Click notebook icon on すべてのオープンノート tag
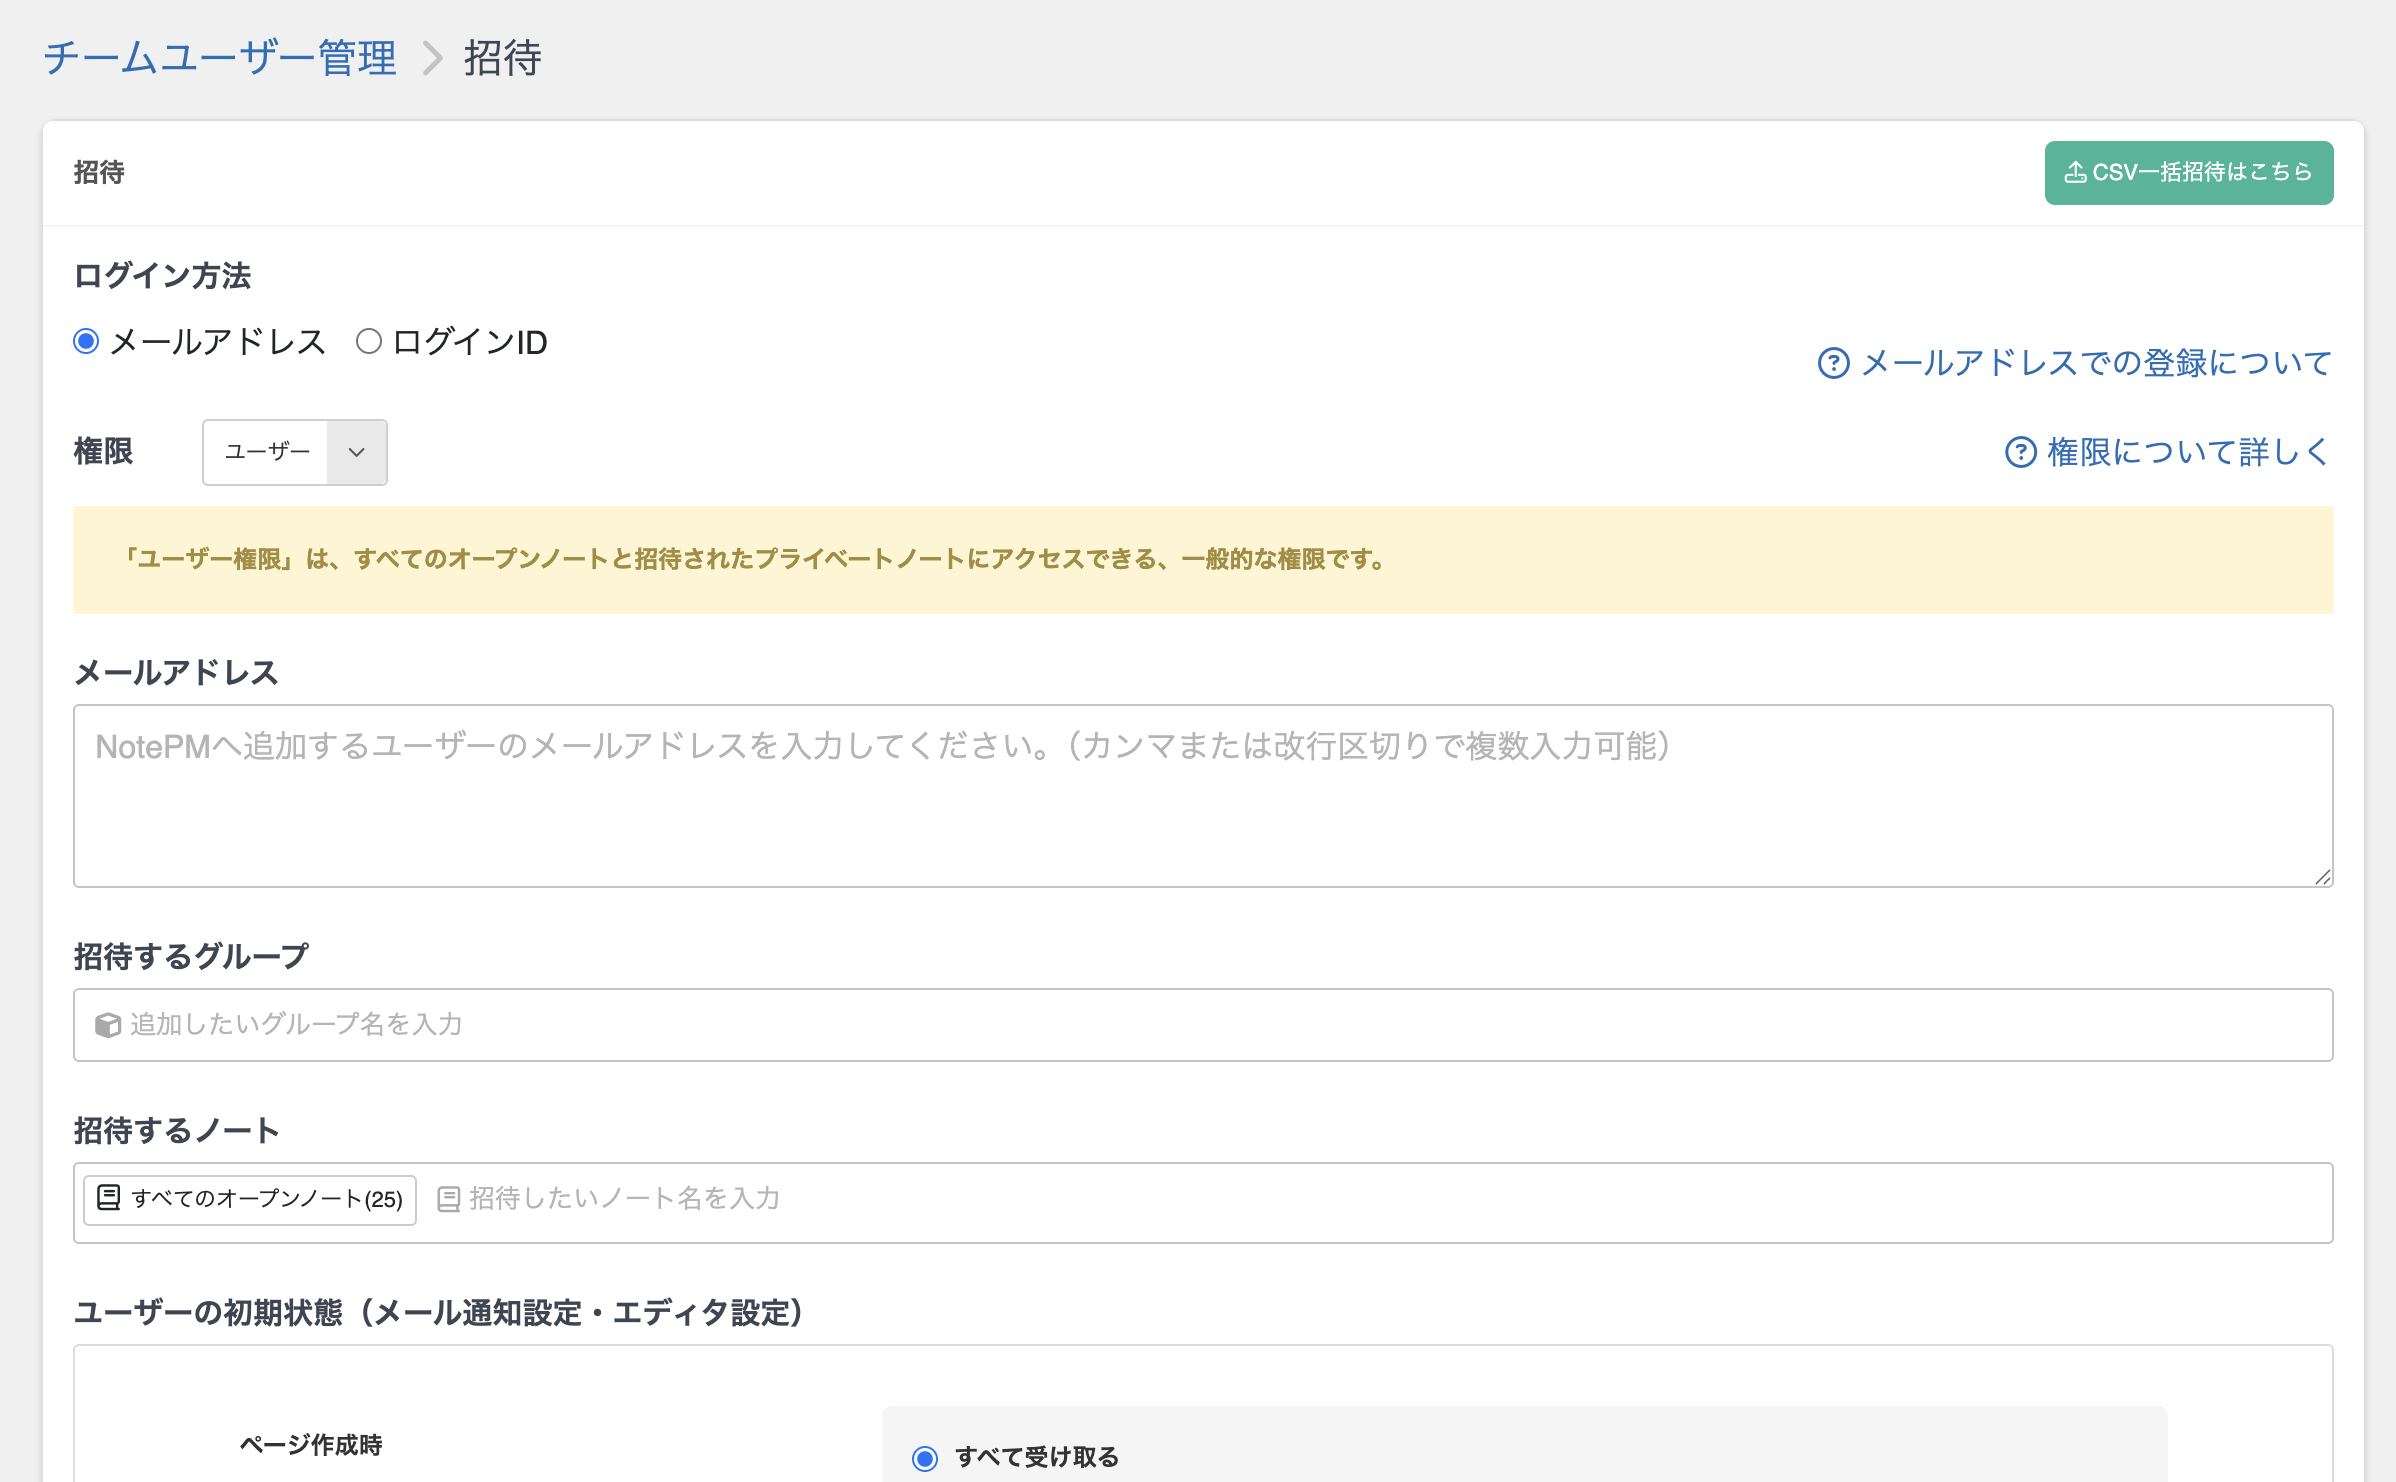 tap(109, 1198)
